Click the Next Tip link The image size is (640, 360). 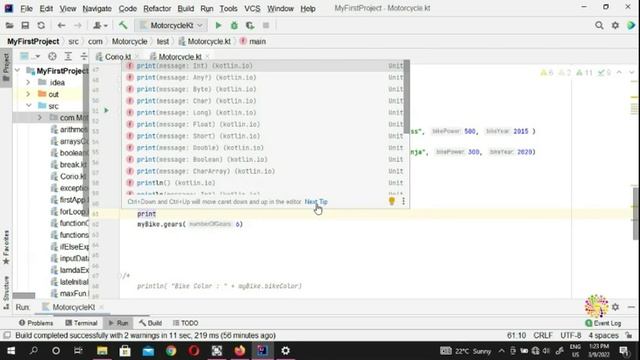[316, 202]
